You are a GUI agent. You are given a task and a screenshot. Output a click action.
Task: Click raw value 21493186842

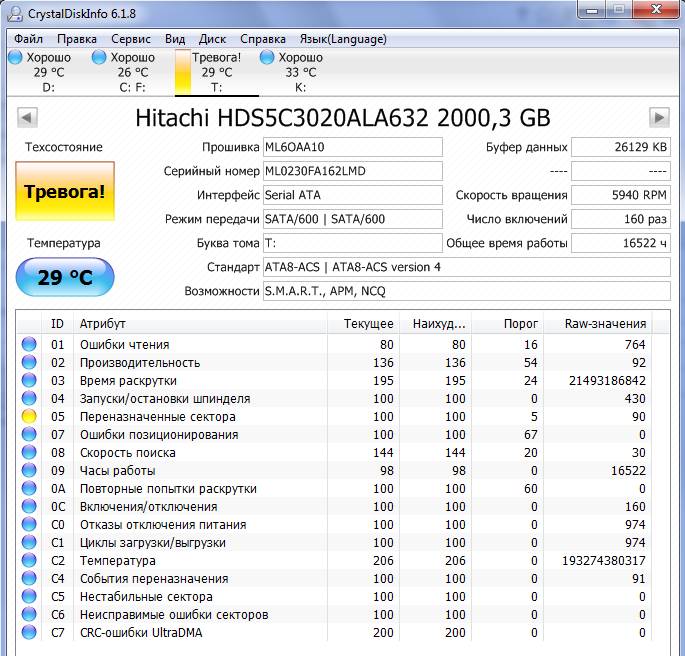[607, 380]
